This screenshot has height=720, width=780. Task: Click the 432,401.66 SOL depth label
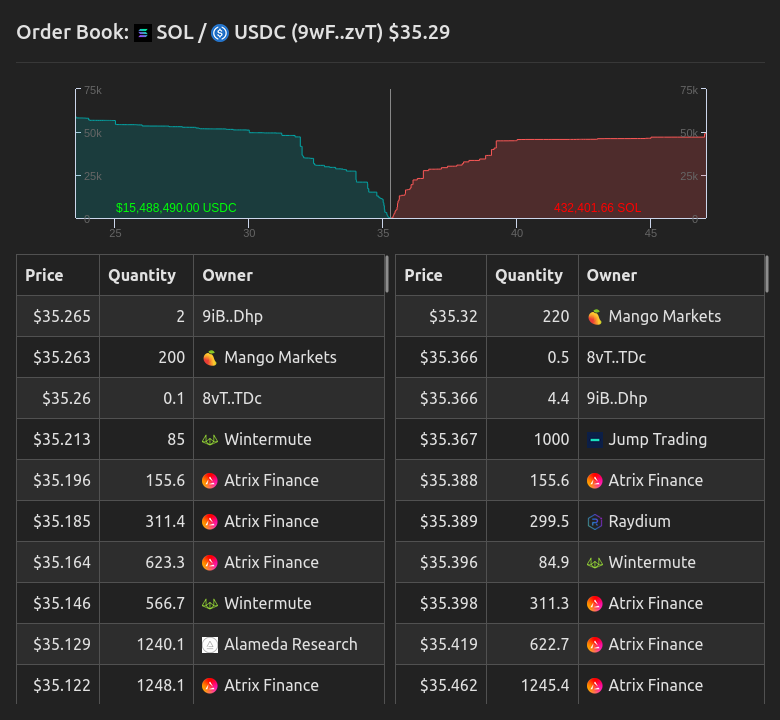point(597,208)
